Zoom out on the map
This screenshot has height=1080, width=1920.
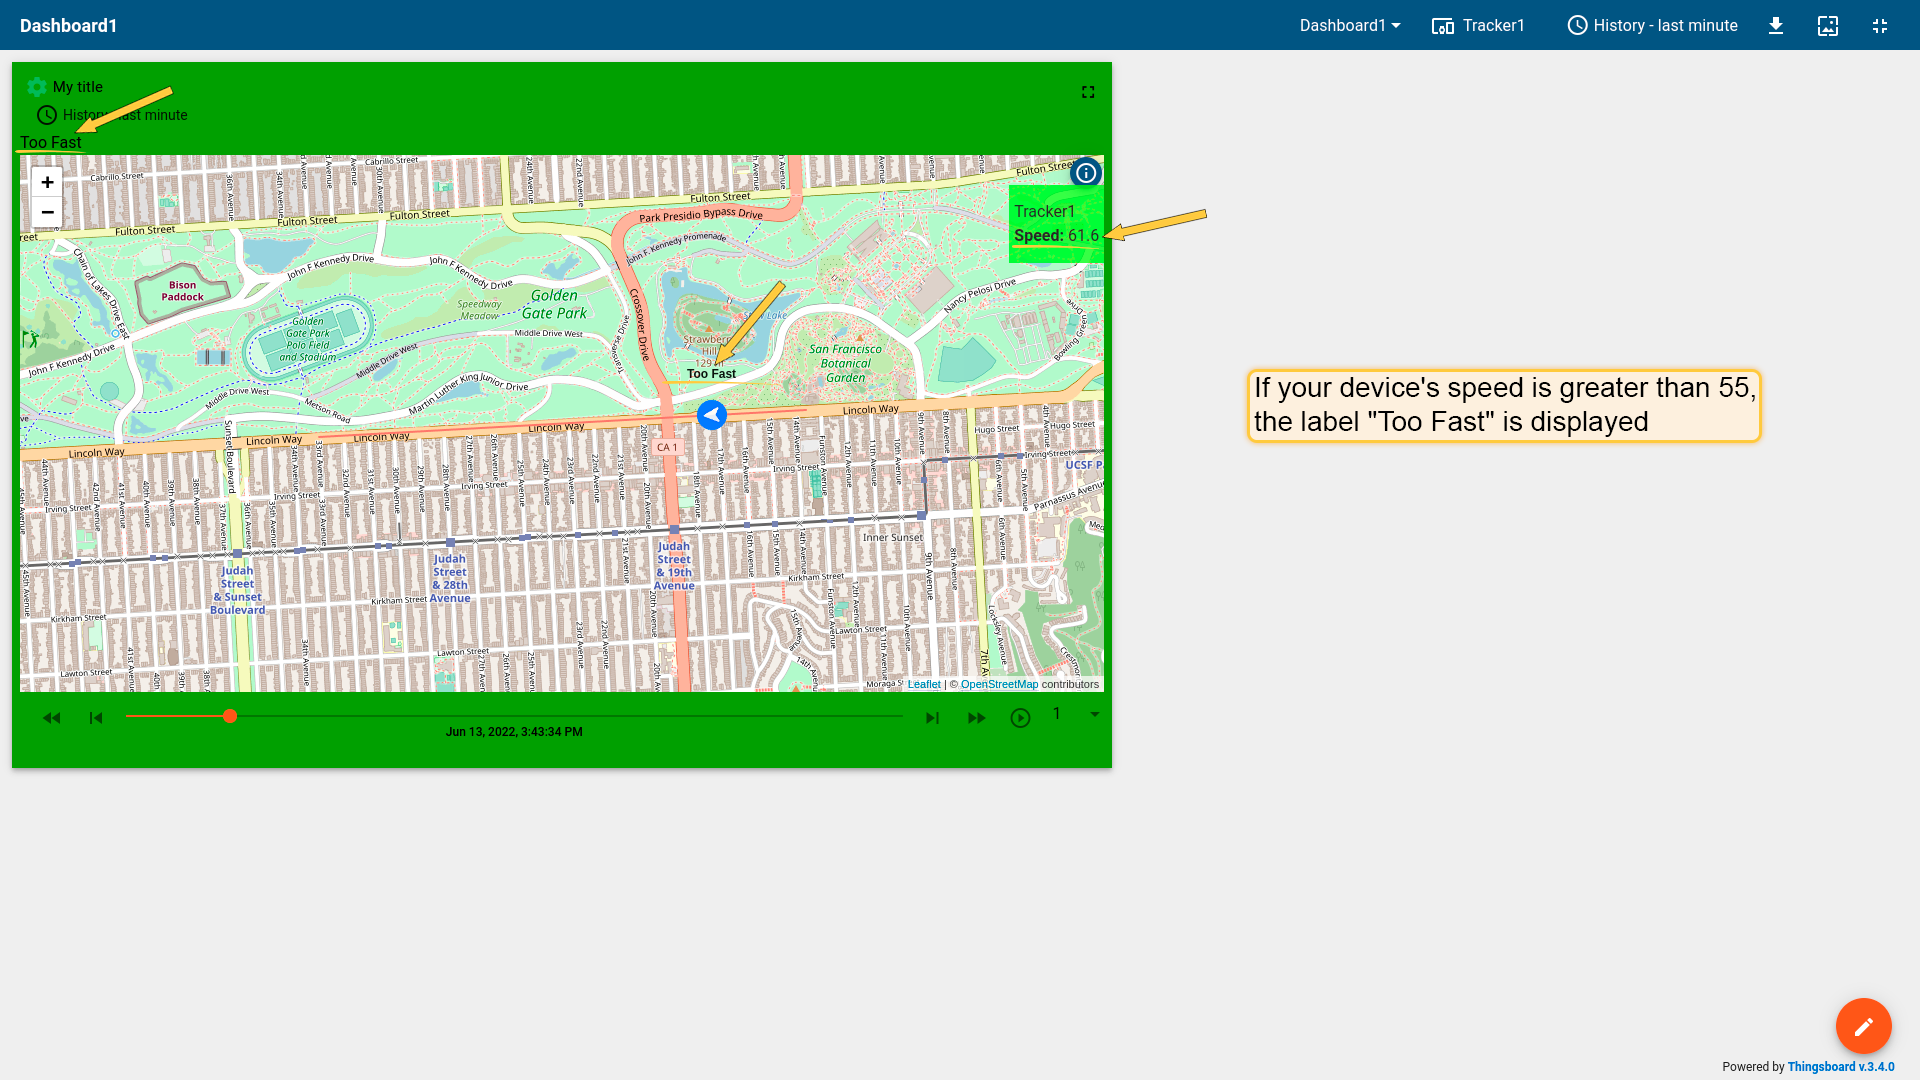coord(47,212)
